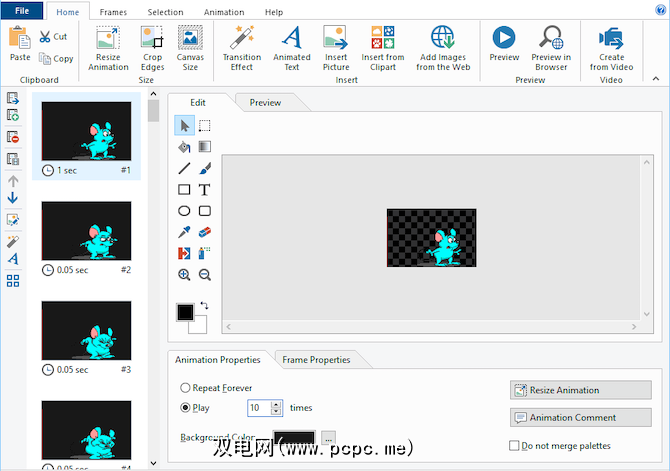The width and height of the screenshot is (670, 471).
Task: Zoom in with the magnifier plus
Action: [x=185, y=274]
